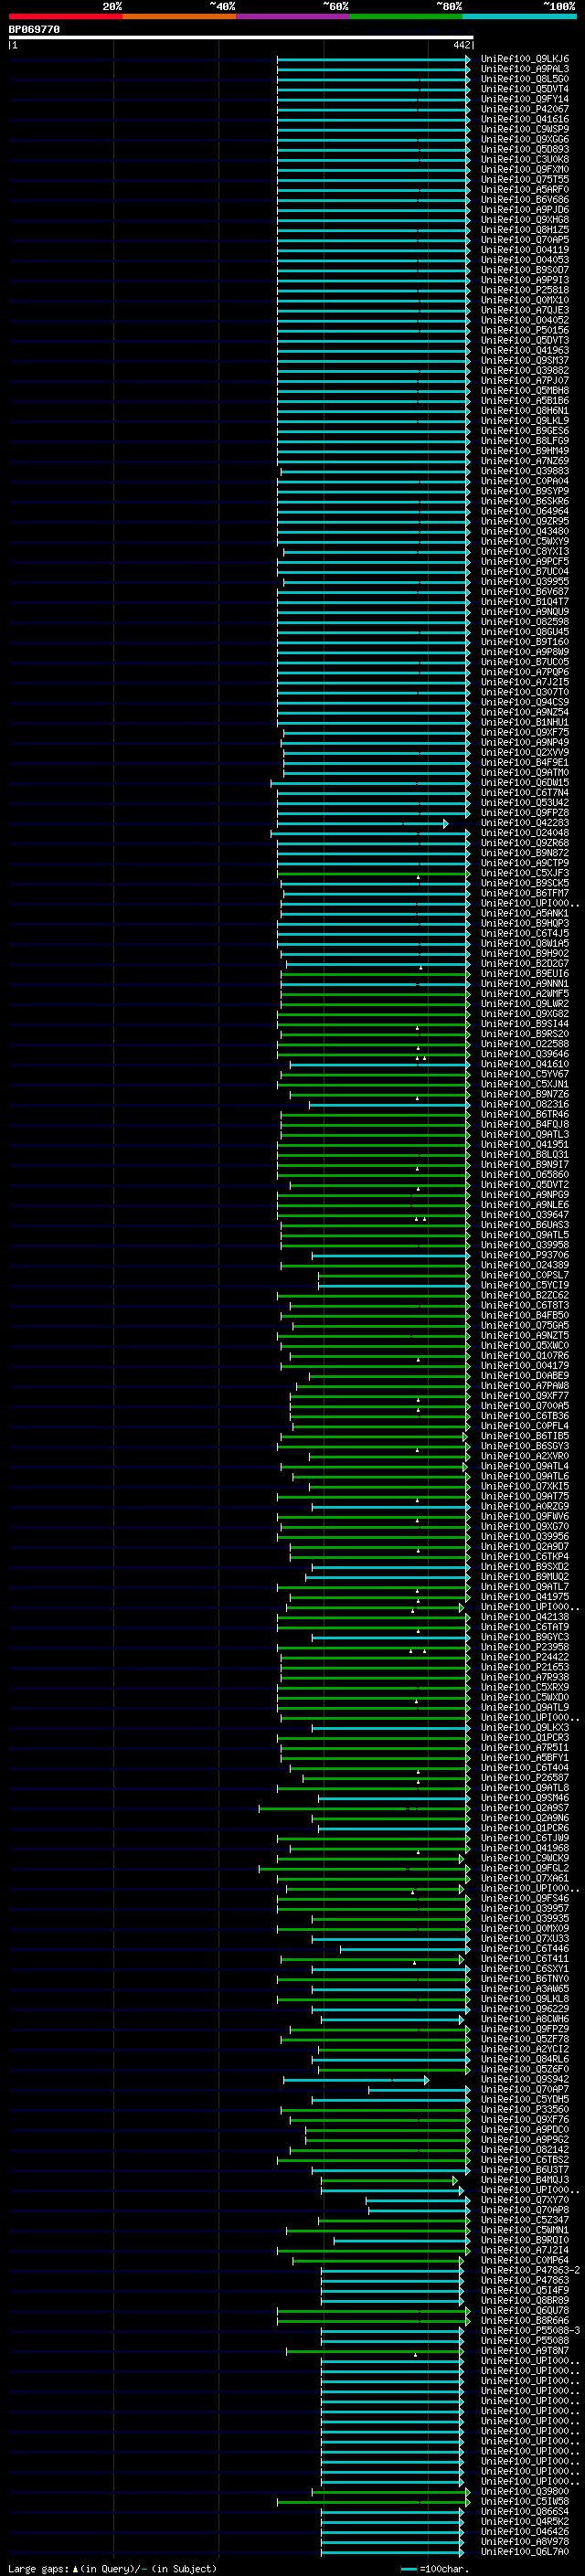
Task: Select the UniRef100_Q8H1Z5 label
Action: point(525,230)
